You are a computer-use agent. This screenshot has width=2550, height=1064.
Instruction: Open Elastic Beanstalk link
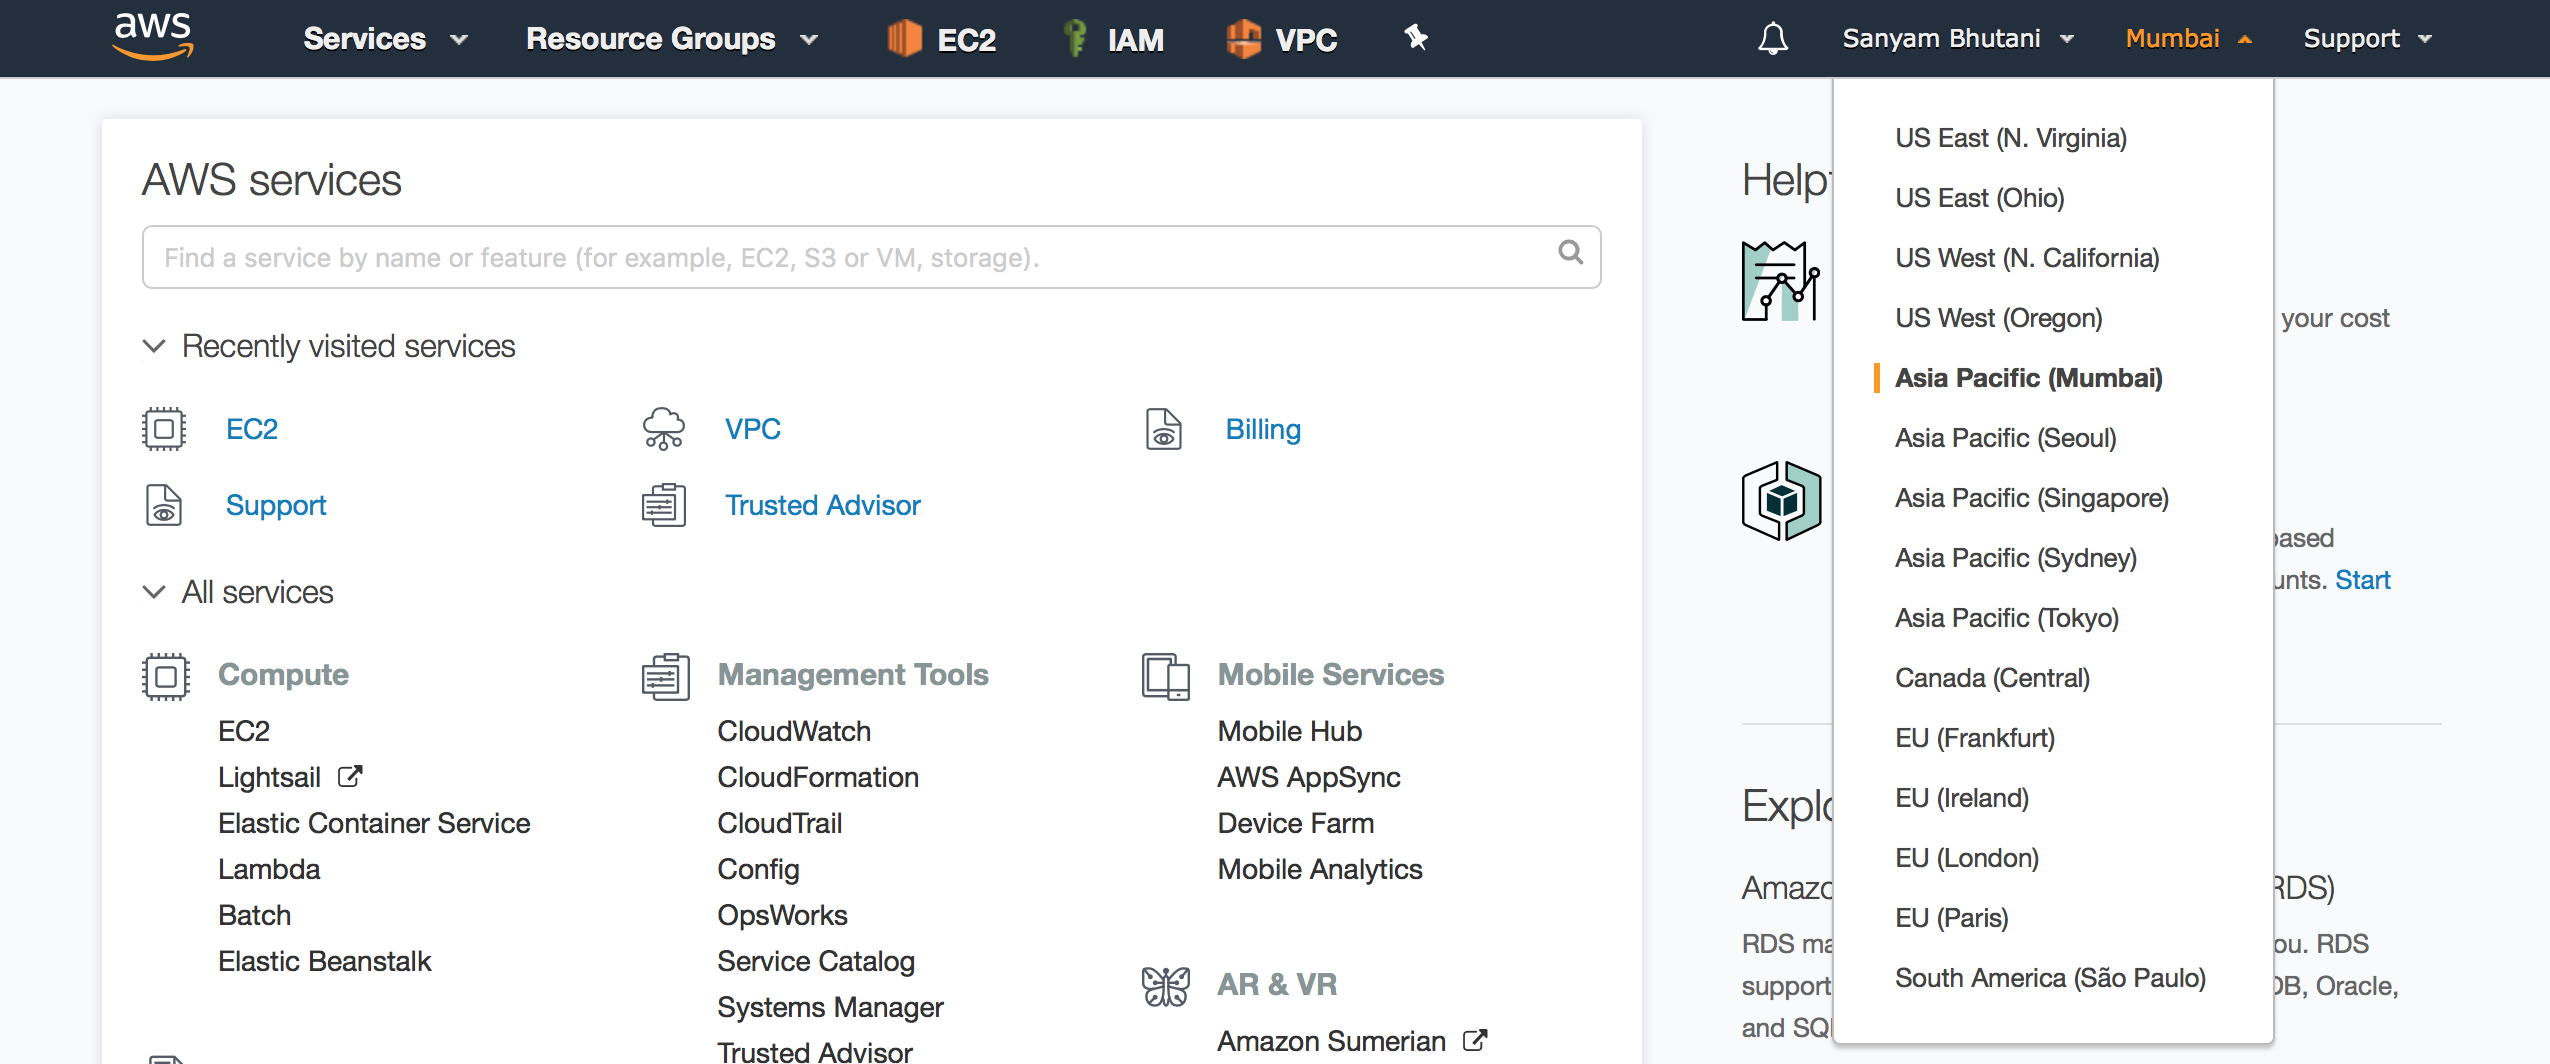click(324, 961)
